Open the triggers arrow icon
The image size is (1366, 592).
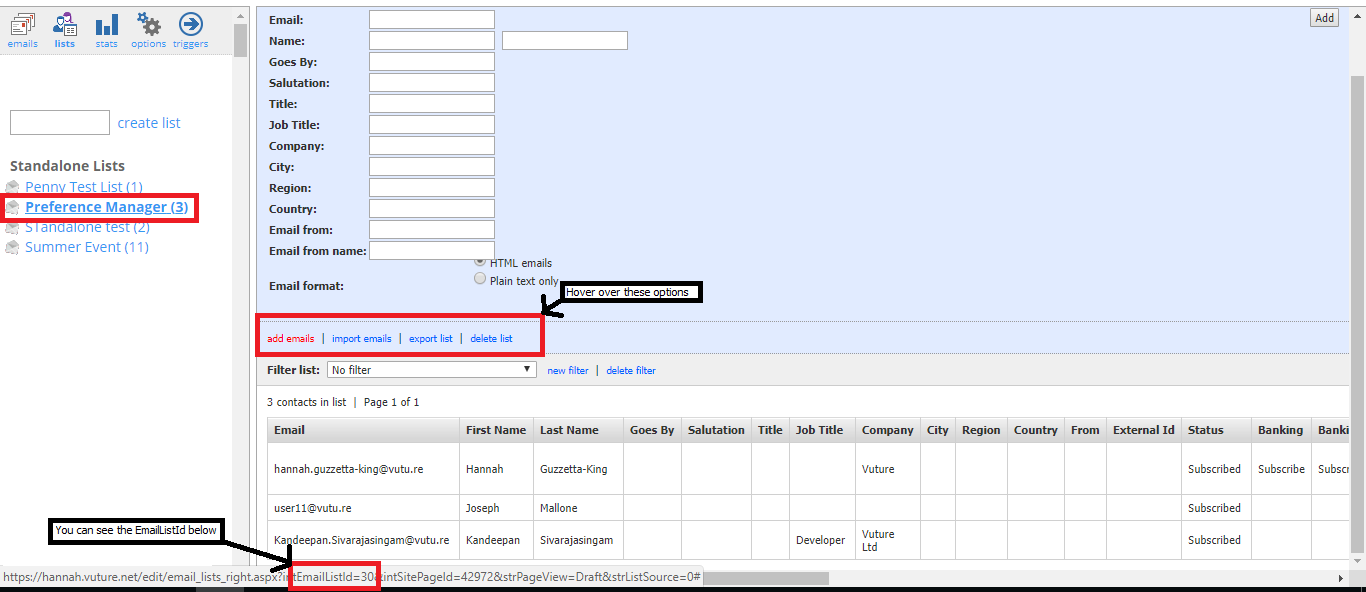(x=190, y=24)
